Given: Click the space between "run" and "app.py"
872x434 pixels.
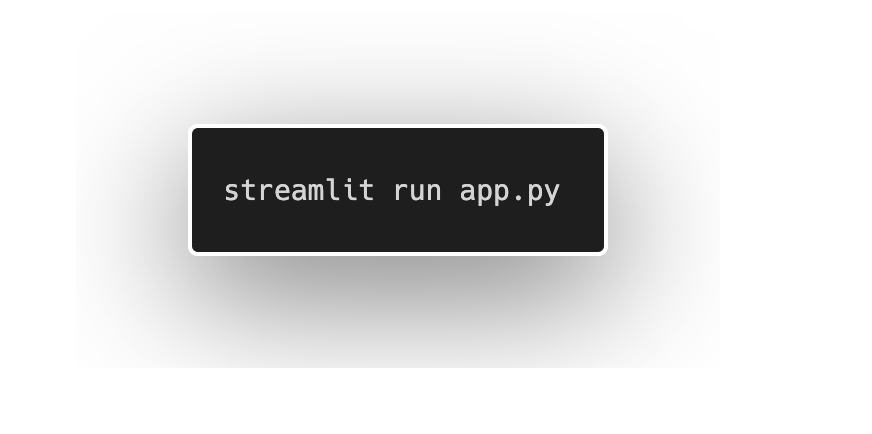Looking at the screenshot, I should [x=451, y=192].
